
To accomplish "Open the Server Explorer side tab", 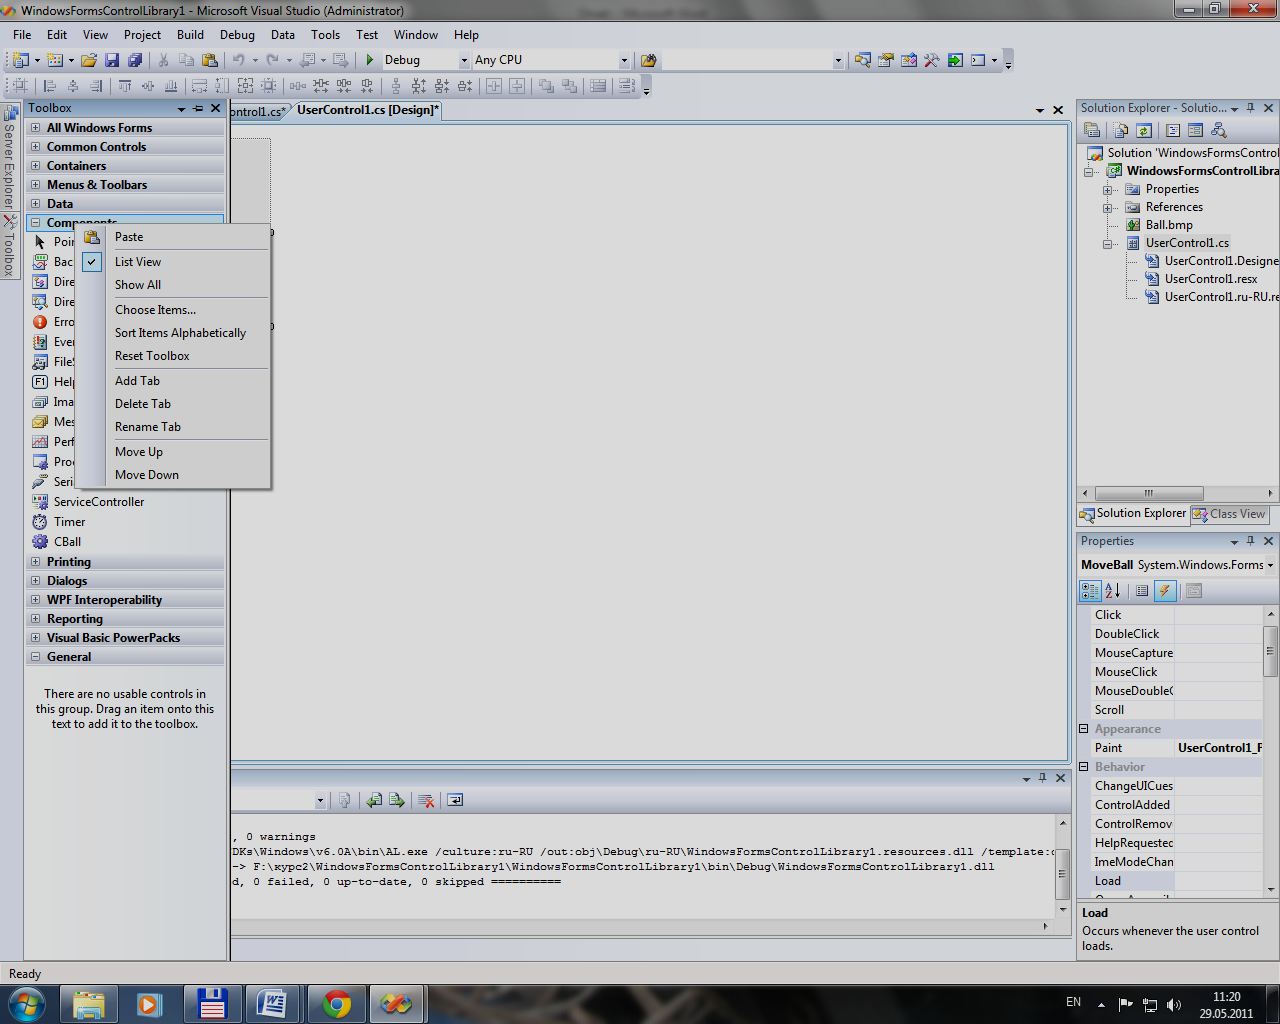I will click(9, 158).
